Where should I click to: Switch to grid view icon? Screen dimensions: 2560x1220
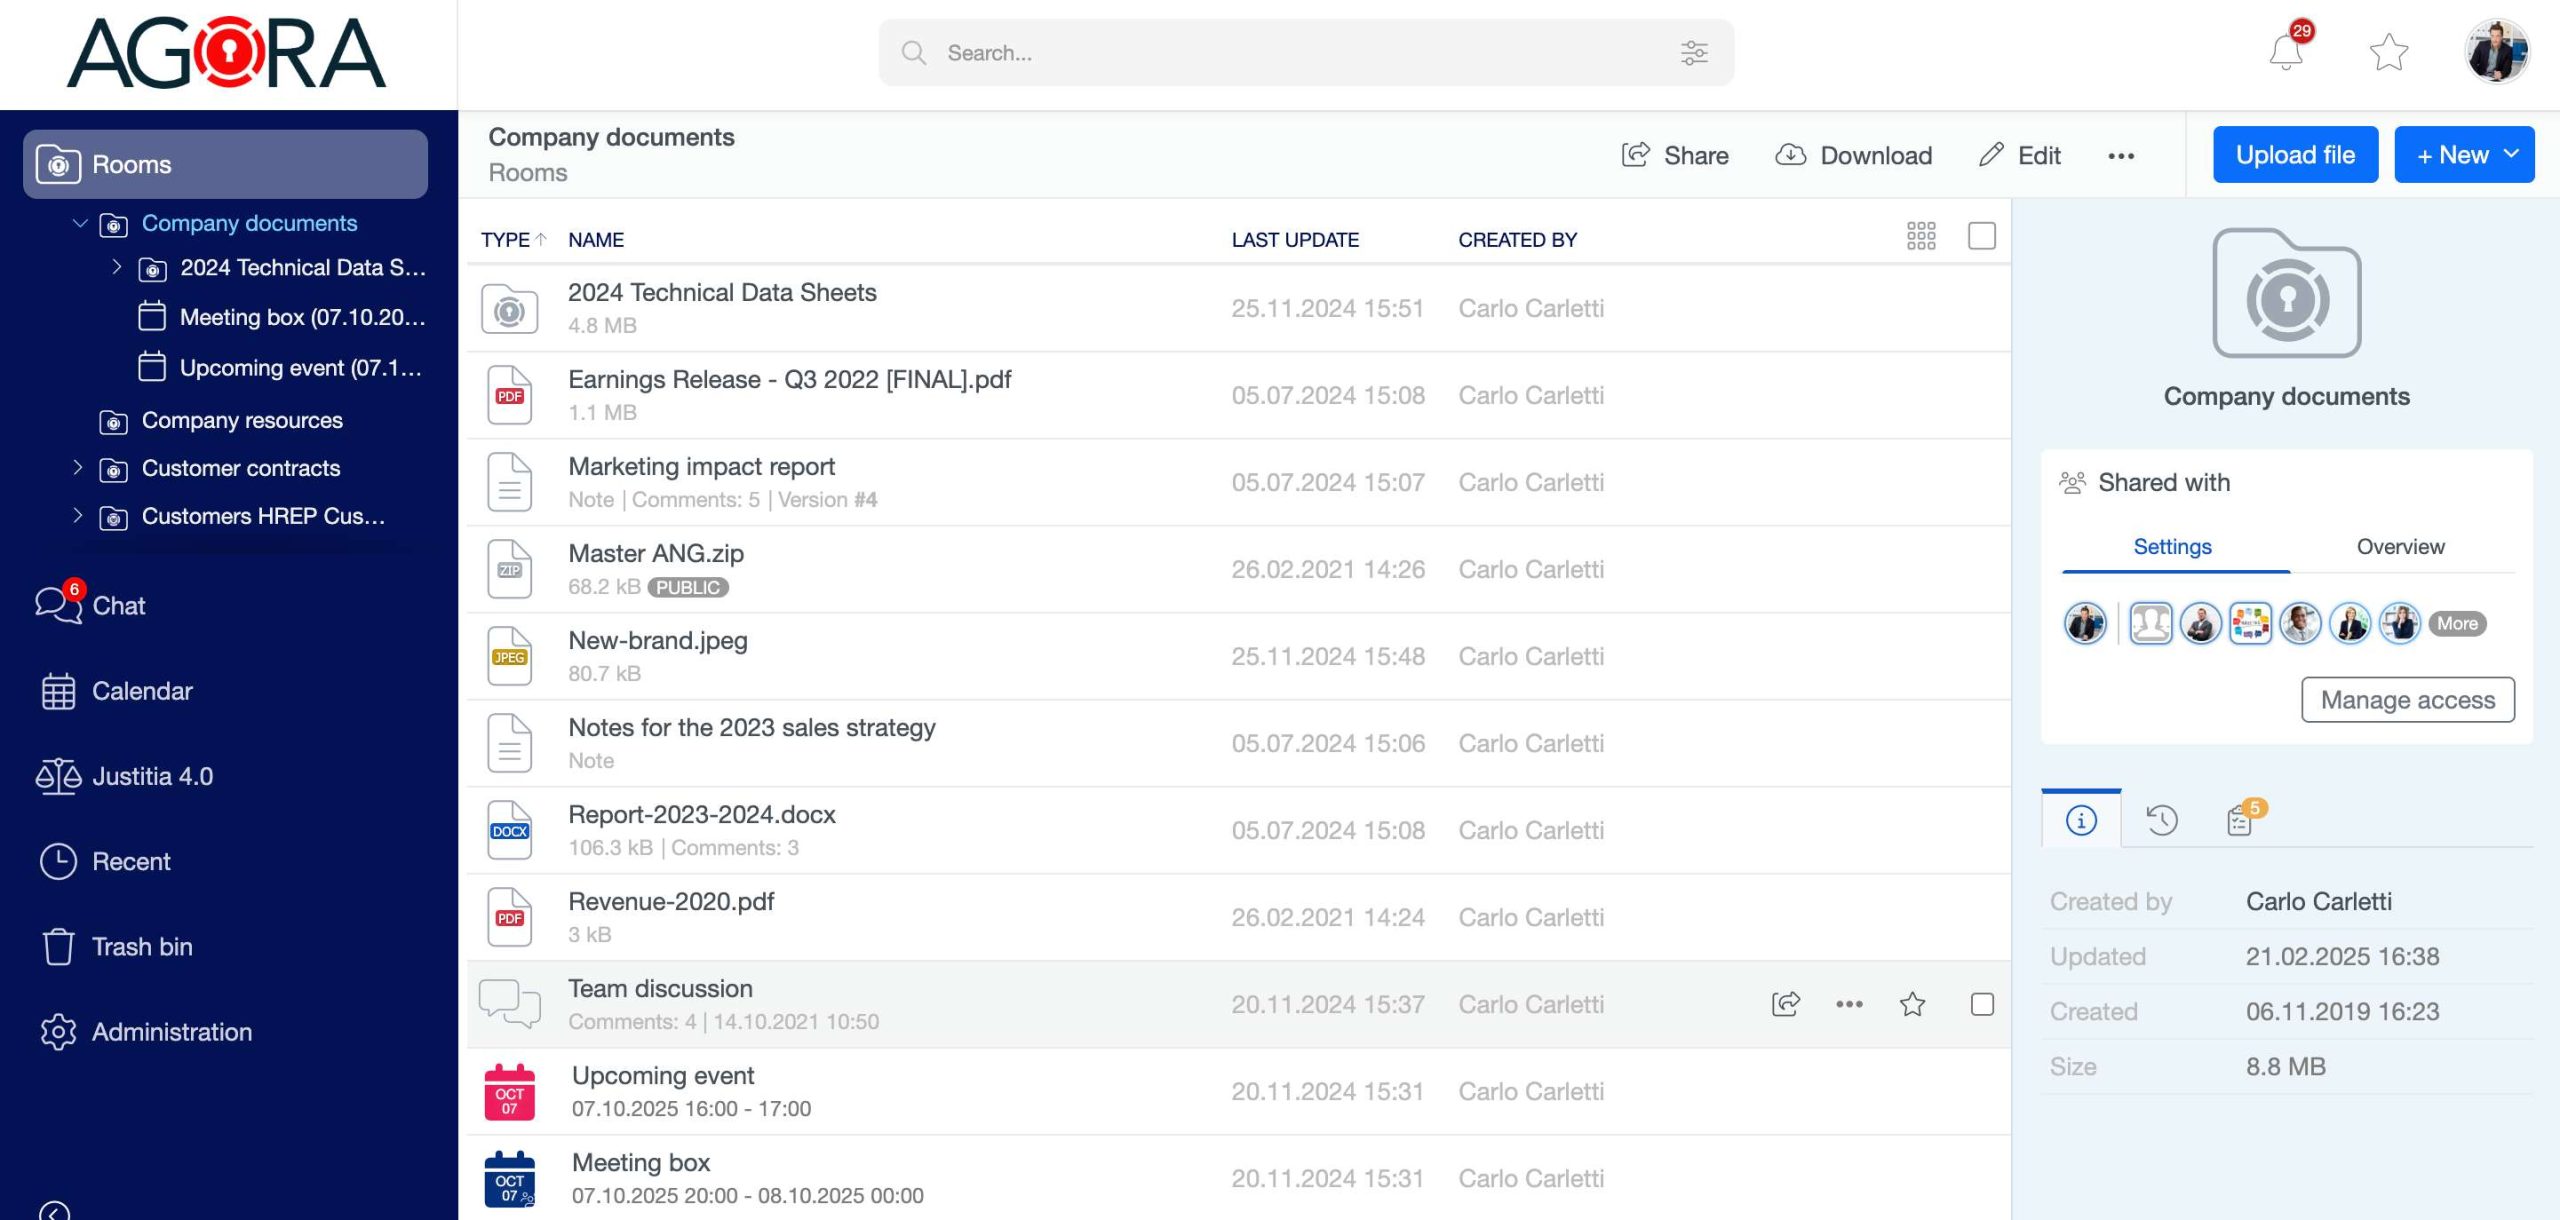pos(1920,236)
